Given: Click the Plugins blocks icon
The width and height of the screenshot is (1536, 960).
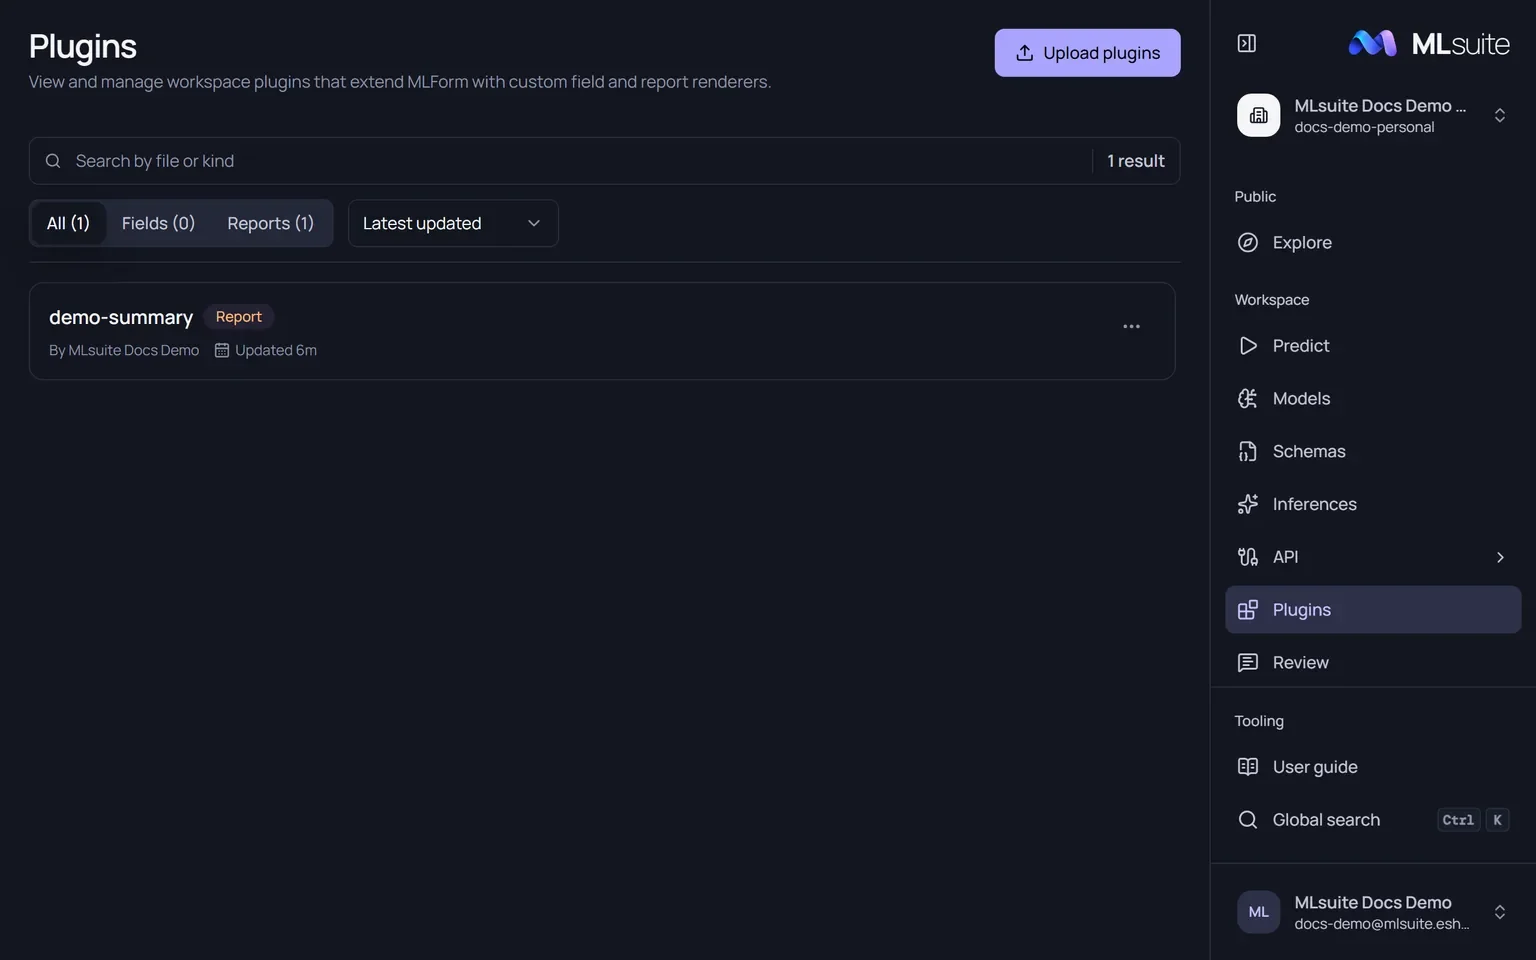Looking at the screenshot, I should pyautogui.click(x=1248, y=610).
